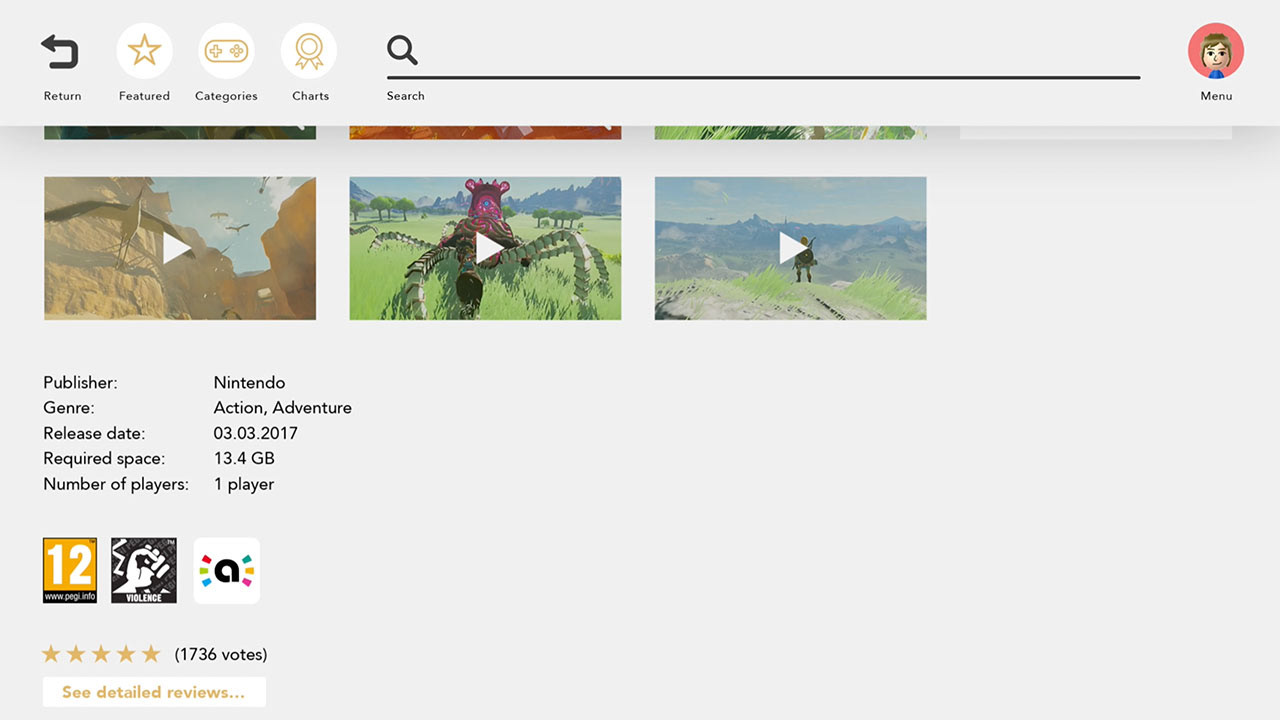Select the publisher name Nintendo

click(249, 382)
